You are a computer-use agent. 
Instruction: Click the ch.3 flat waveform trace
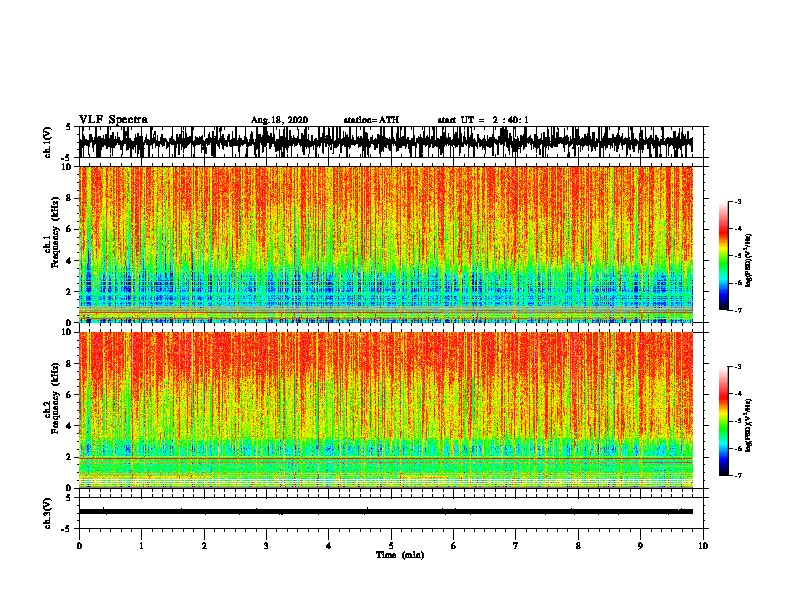click(385, 512)
